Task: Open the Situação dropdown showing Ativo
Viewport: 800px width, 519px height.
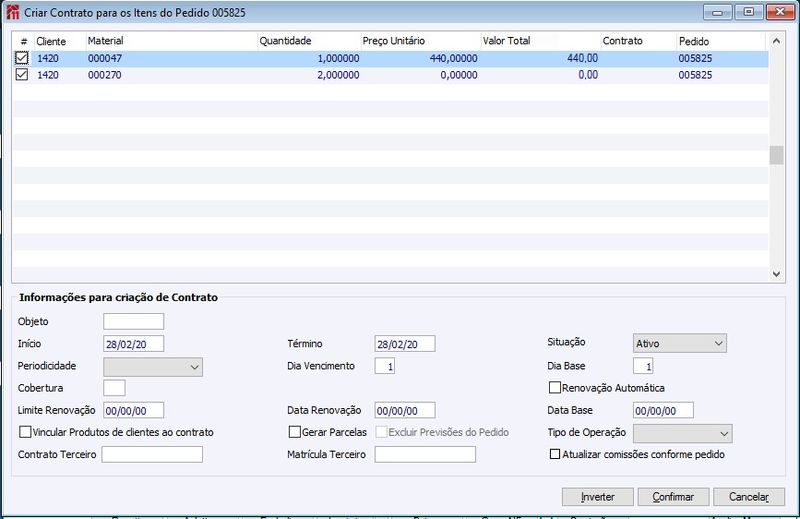Action: 680,343
